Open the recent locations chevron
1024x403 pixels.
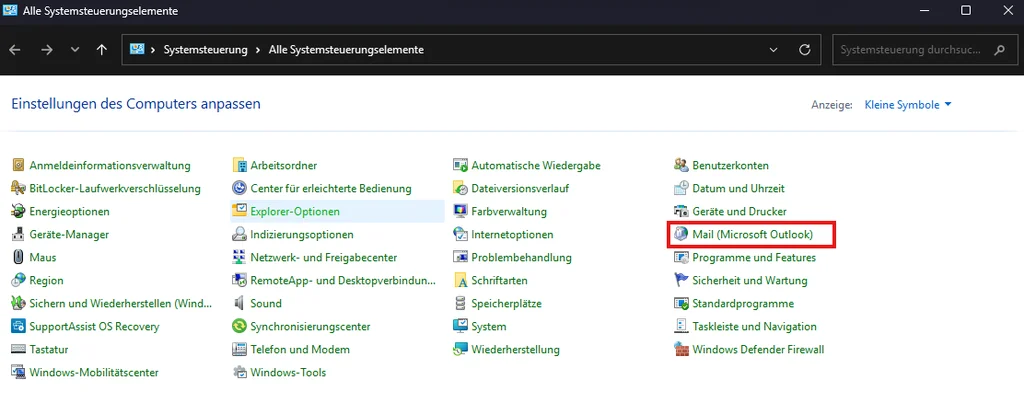click(x=75, y=49)
